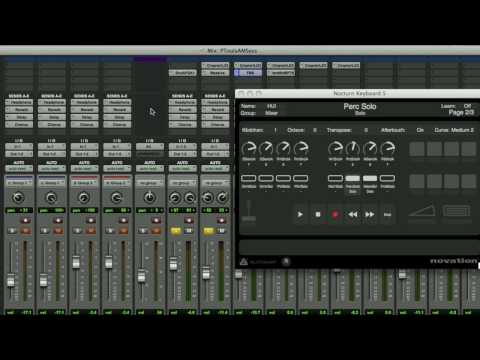Arm the red Nocturn record button
This screenshot has width=480, height=360.
click(x=335, y=214)
